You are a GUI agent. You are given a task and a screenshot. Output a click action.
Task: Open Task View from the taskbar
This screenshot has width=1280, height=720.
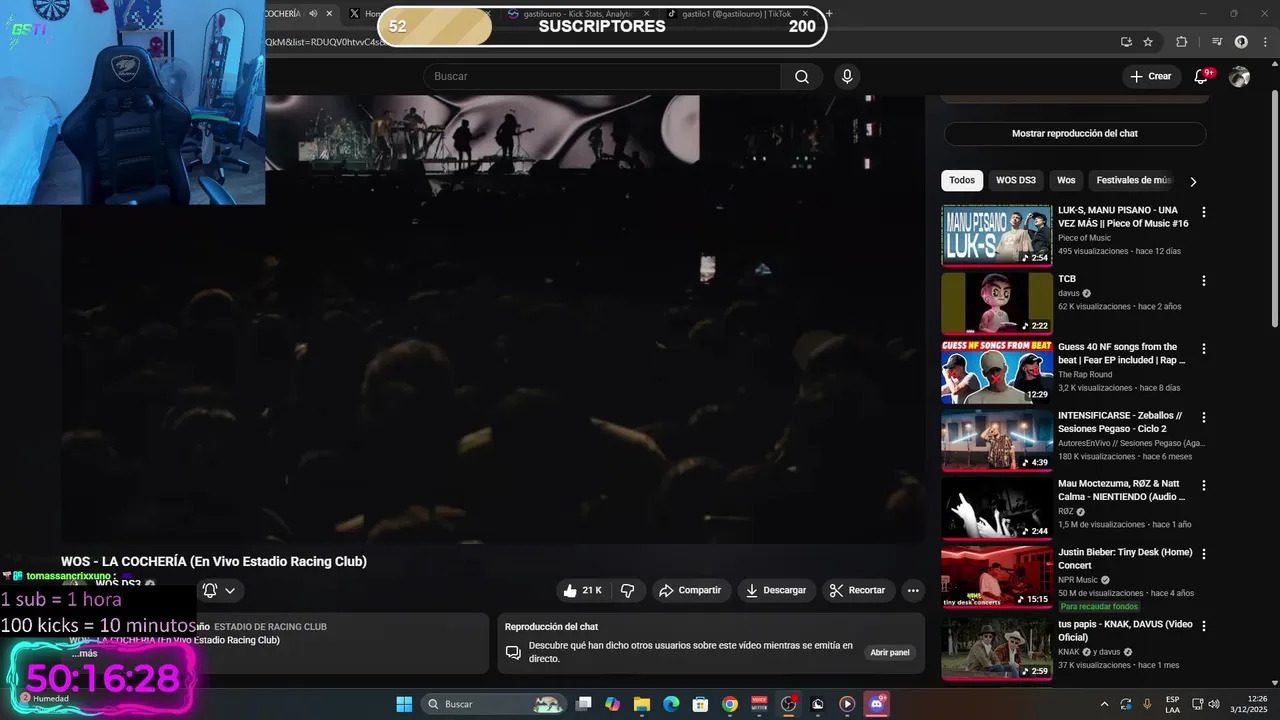pos(584,704)
